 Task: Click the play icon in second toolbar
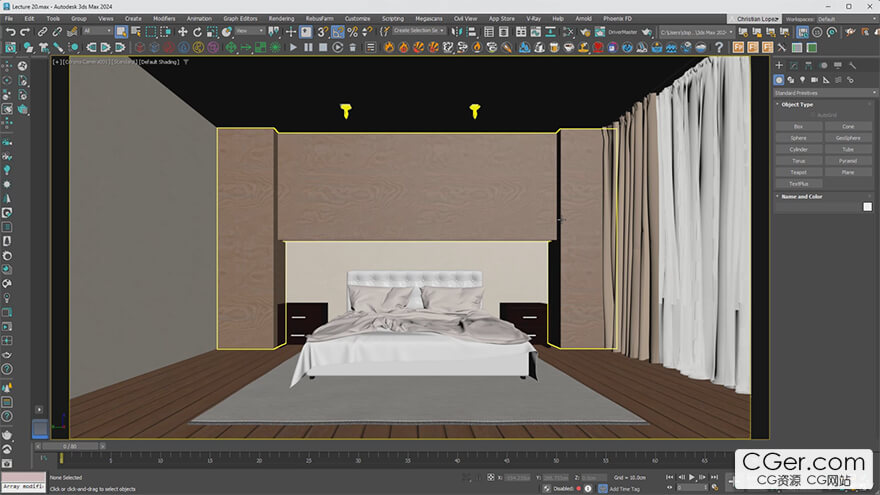click(293, 48)
